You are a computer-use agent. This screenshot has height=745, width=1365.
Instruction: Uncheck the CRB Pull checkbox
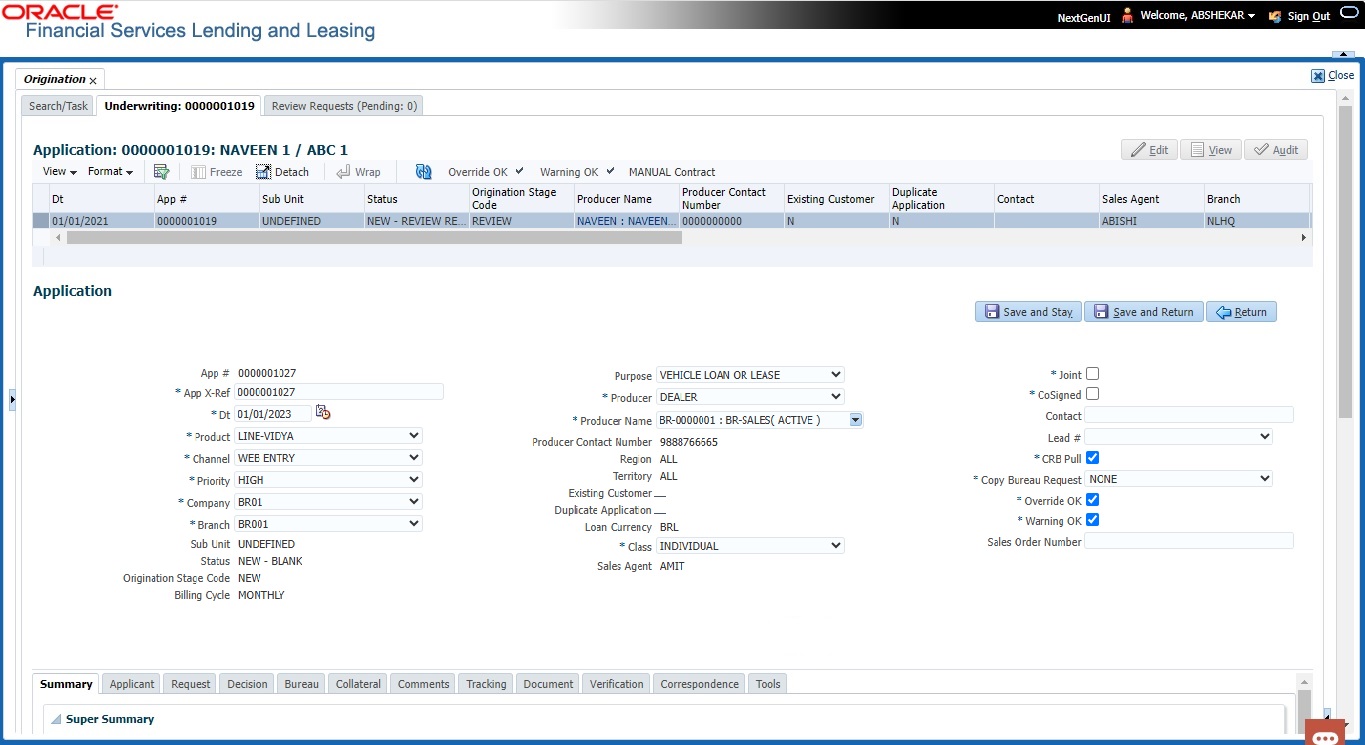(x=1092, y=458)
